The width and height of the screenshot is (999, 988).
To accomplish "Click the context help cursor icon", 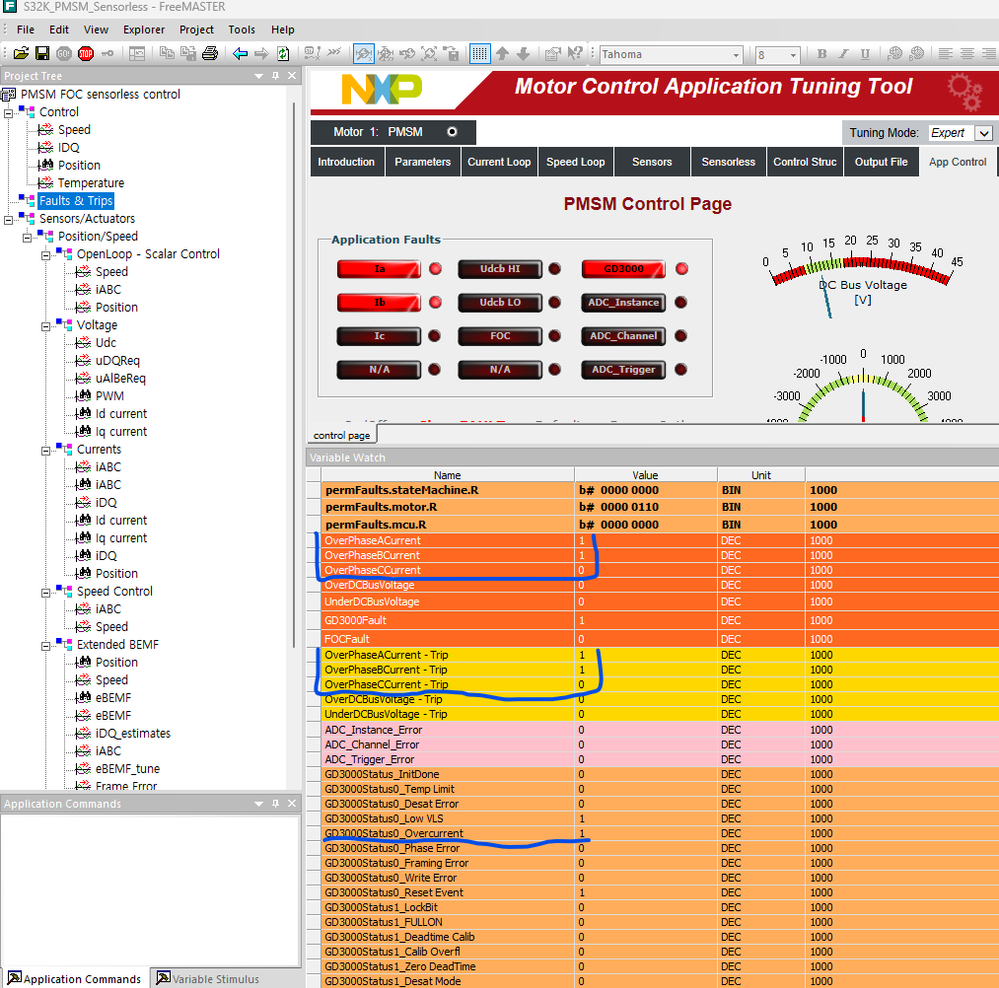I will (575, 54).
